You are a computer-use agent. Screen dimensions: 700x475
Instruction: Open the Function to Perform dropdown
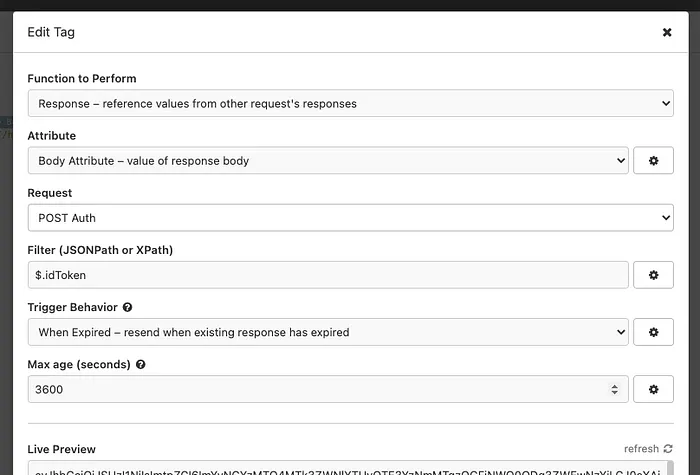(x=350, y=103)
